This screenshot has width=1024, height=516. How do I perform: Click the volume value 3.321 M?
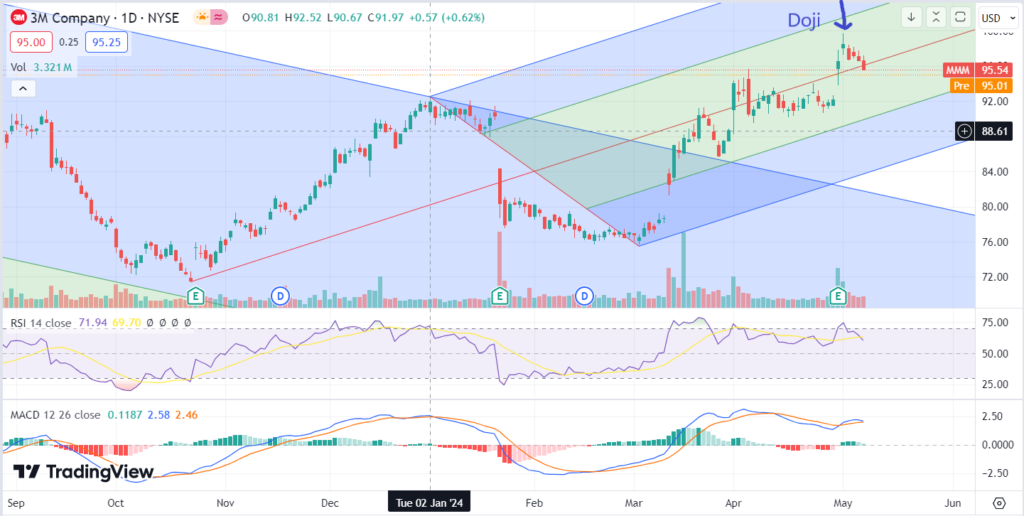pos(52,67)
